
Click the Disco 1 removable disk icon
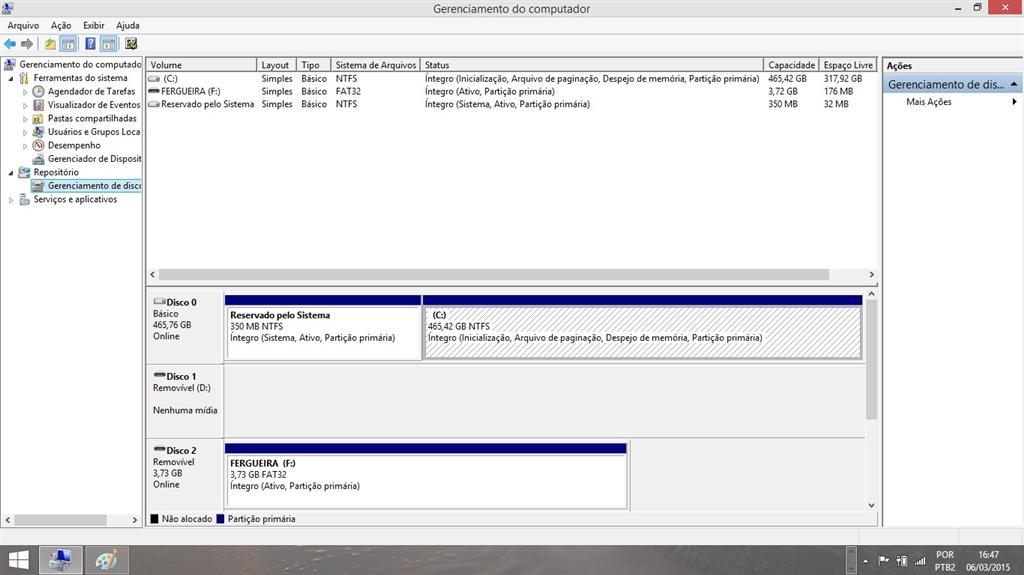pyautogui.click(x=159, y=375)
